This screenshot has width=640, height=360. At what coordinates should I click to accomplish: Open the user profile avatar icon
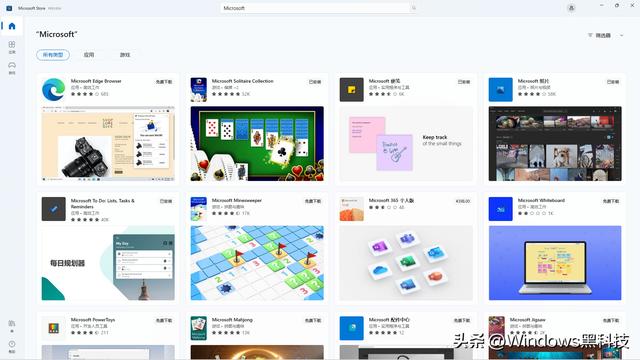(x=571, y=8)
